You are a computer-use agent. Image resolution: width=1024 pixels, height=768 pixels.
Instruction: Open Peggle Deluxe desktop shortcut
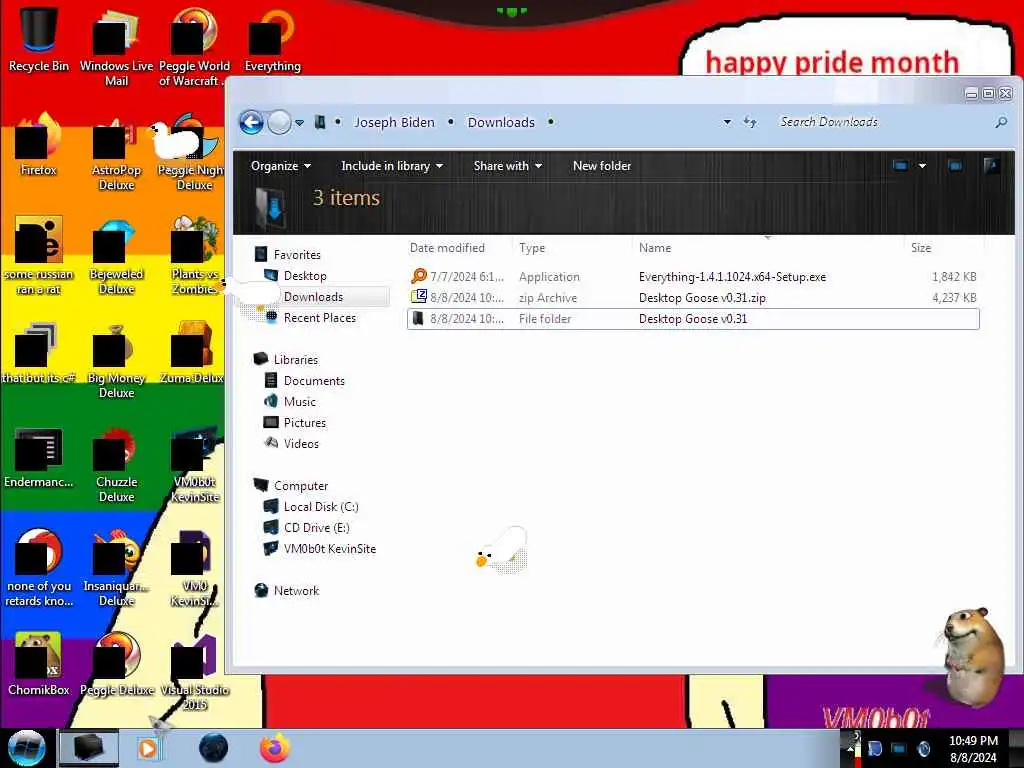pyautogui.click(x=116, y=664)
